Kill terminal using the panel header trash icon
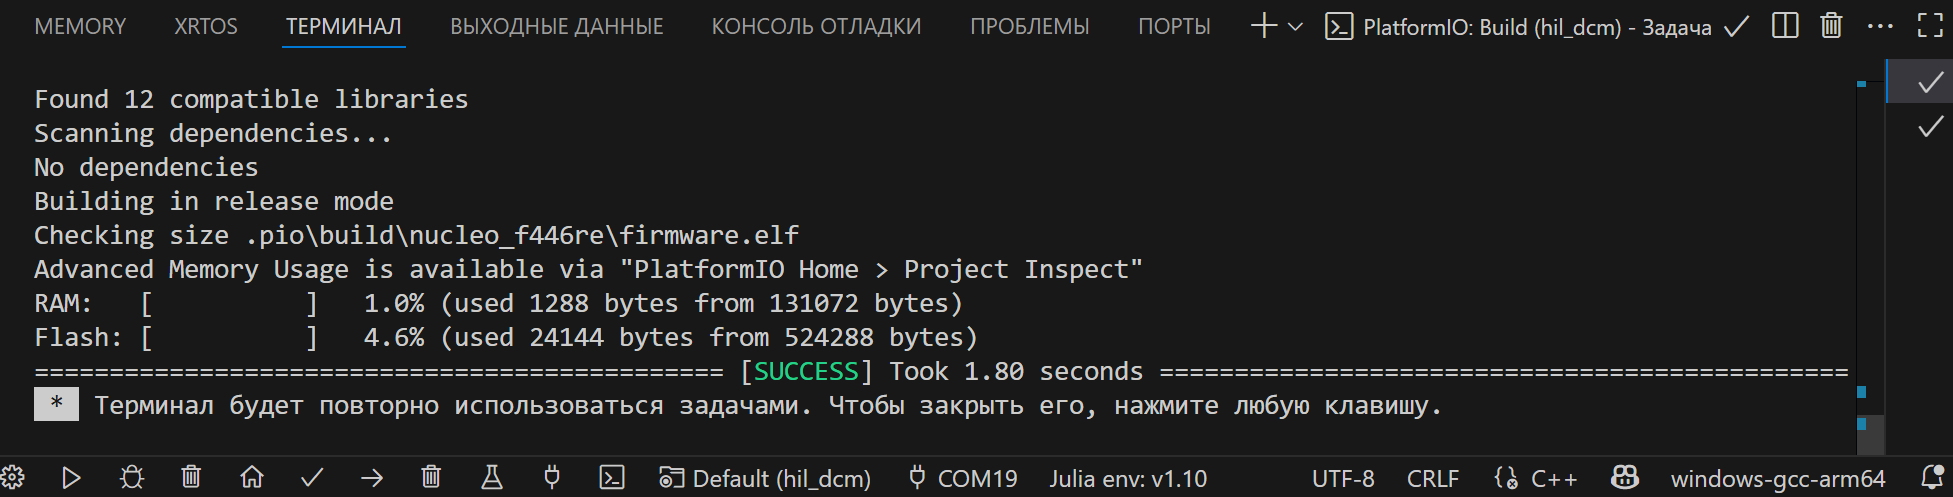This screenshot has height=497, width=1953. (1831, 26)
